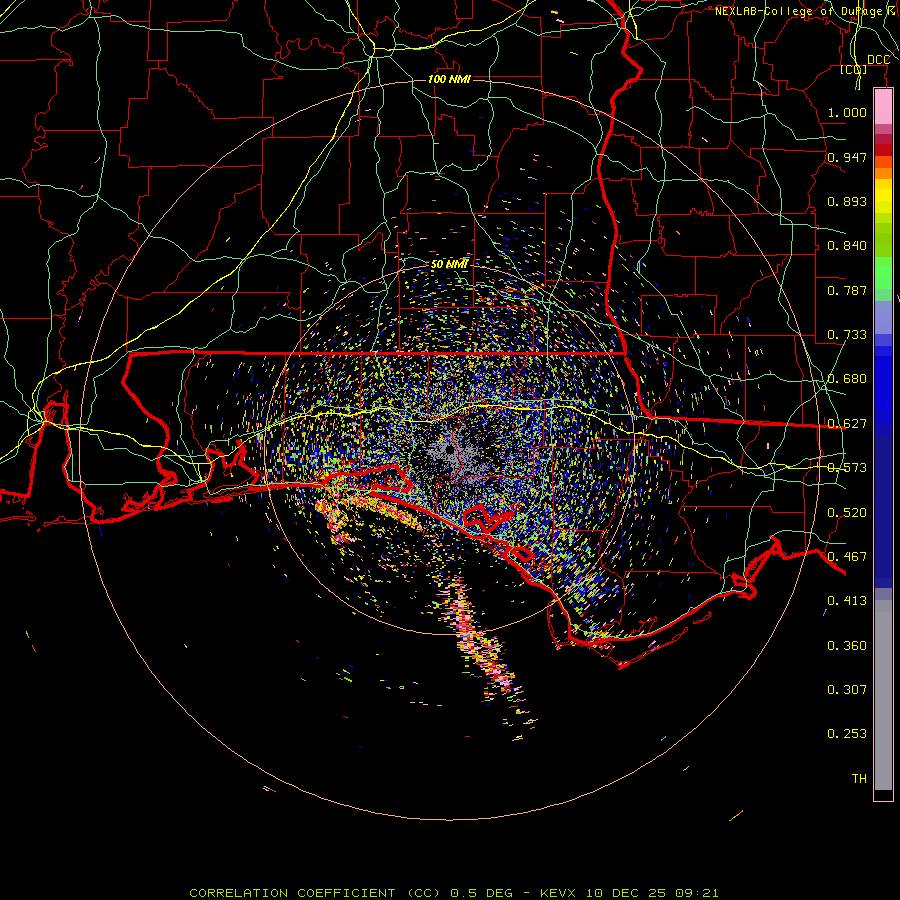Click the 0.840 color scale value
The width and height of the screenshot is (900, 900).
pyautogui.click(x=847, y=246)
